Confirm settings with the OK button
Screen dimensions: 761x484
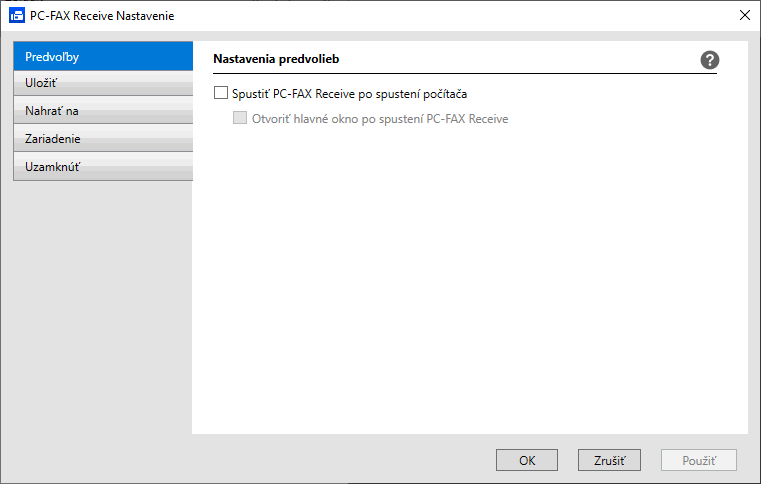(x=527, y=460)
